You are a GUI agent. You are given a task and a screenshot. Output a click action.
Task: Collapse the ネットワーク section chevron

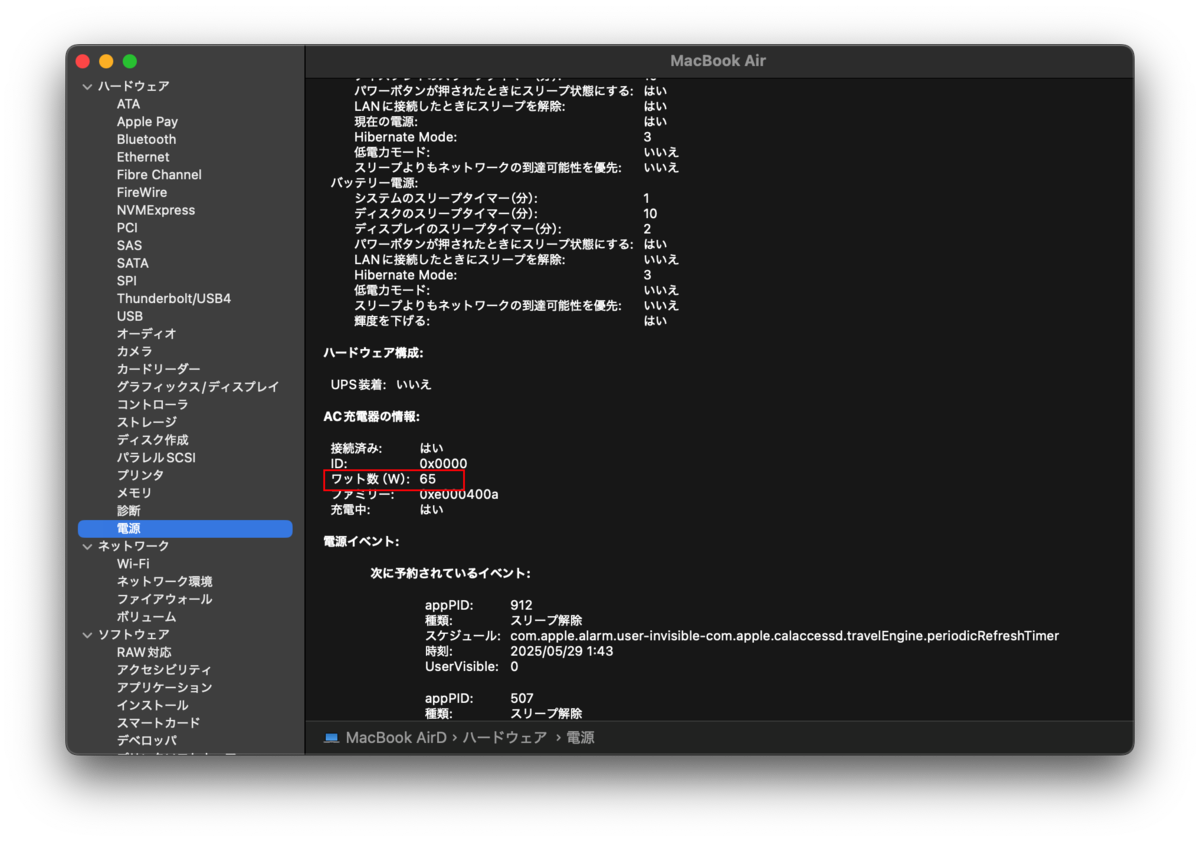87,546
